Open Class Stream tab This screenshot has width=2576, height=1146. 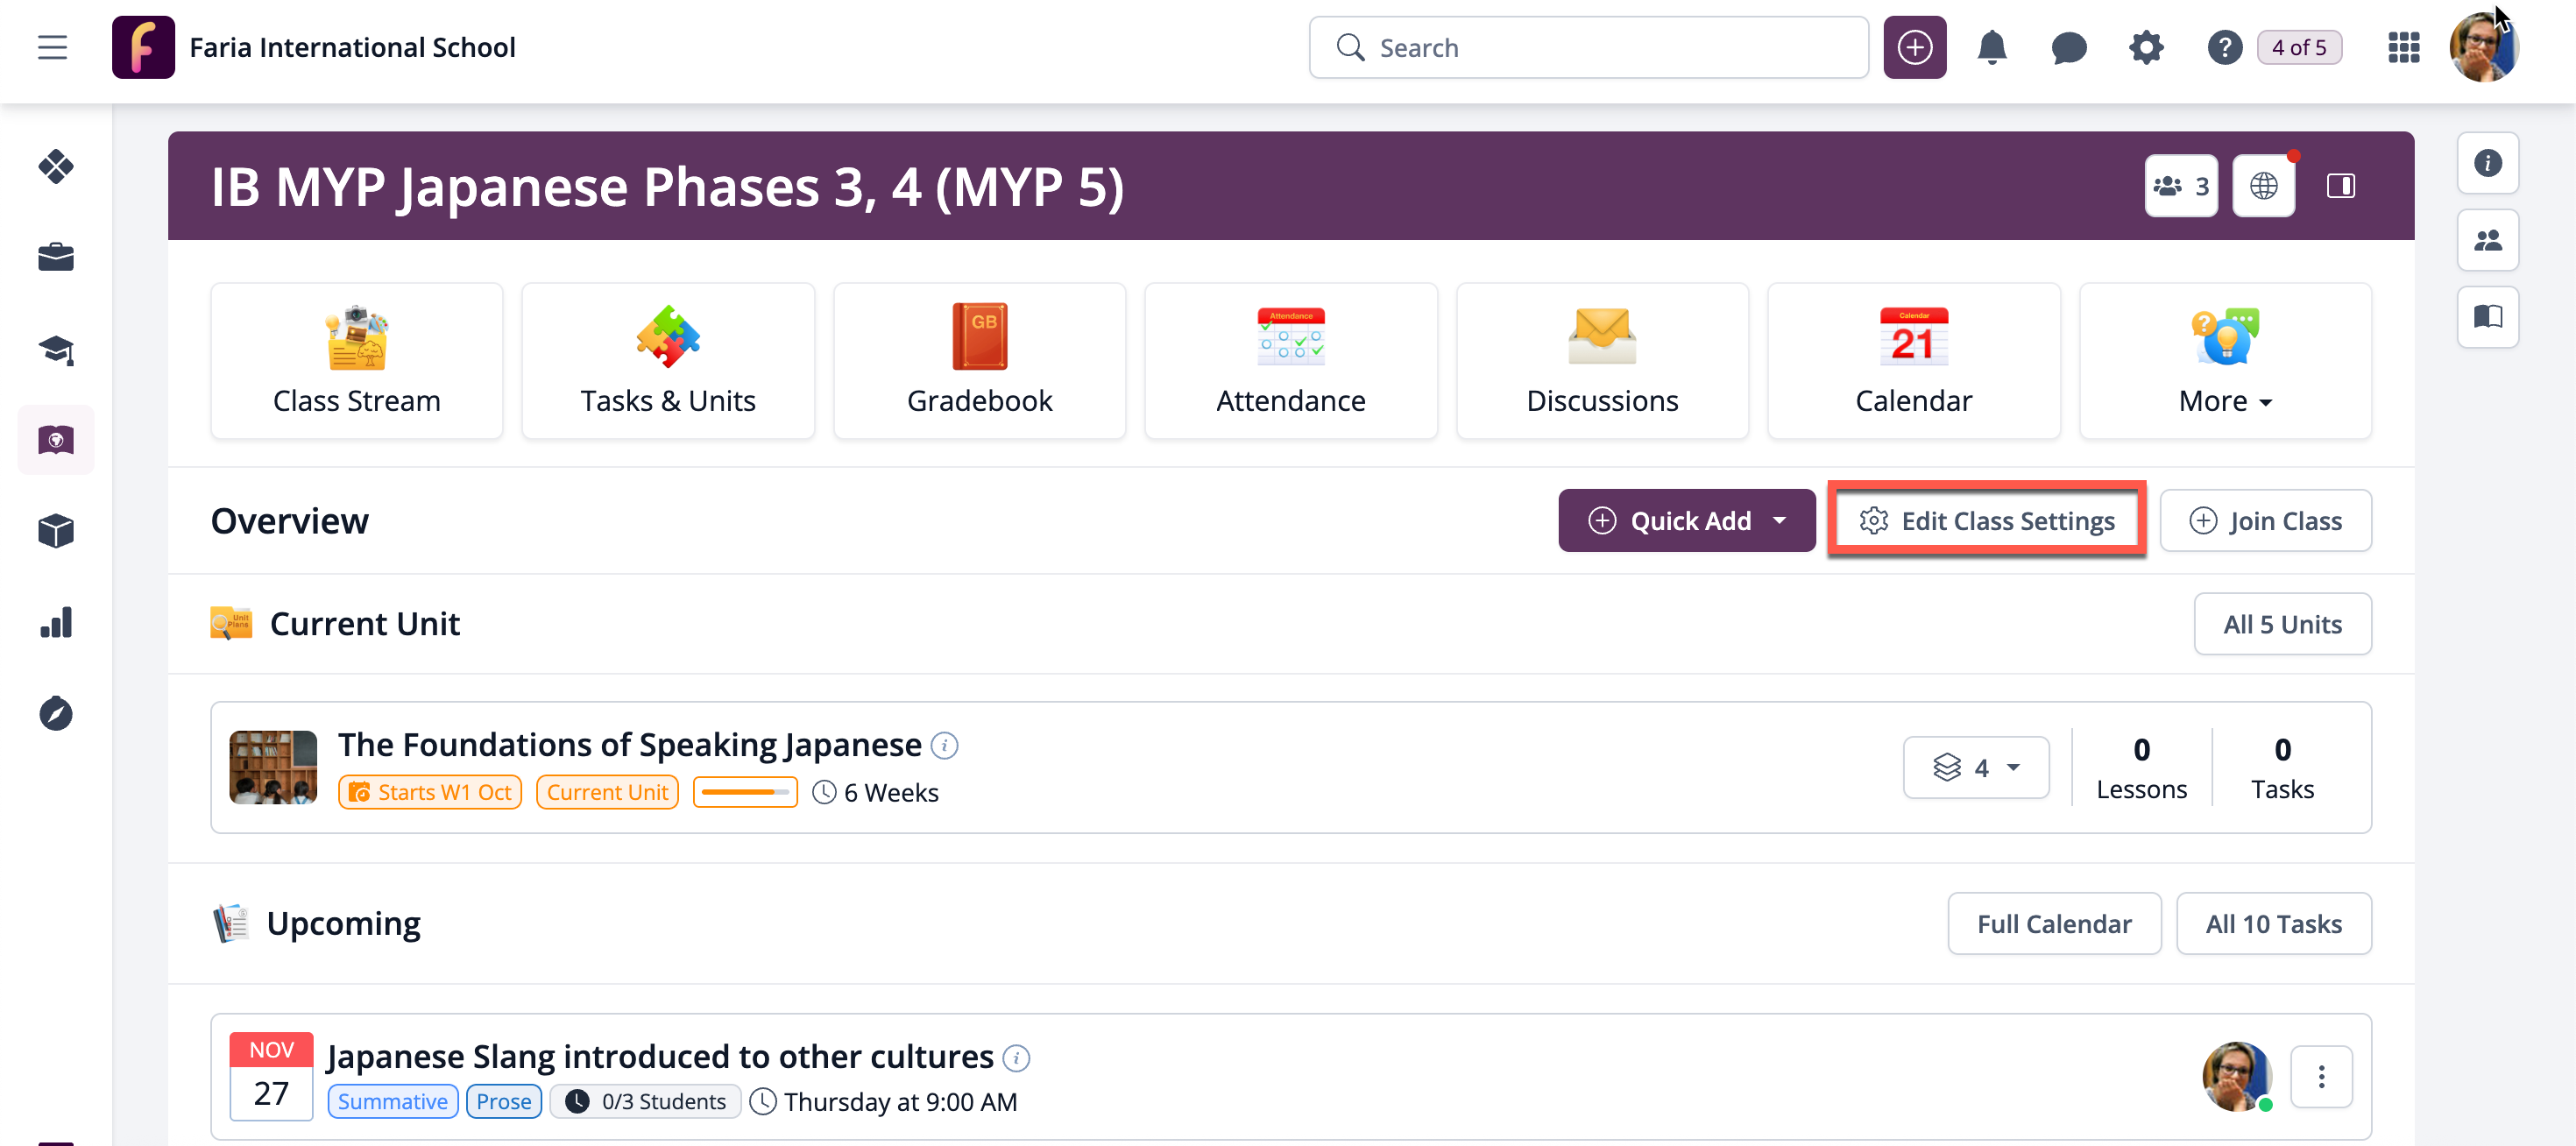357,361
